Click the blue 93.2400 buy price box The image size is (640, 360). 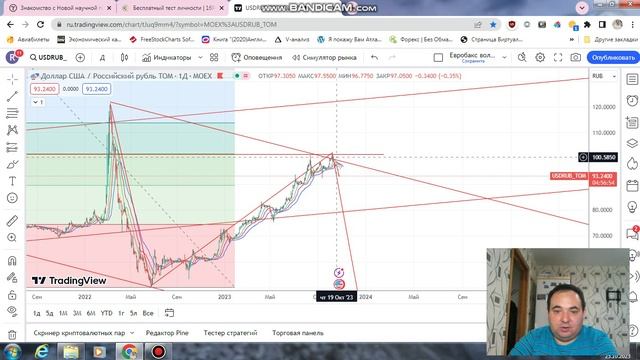tap(97, 89)
